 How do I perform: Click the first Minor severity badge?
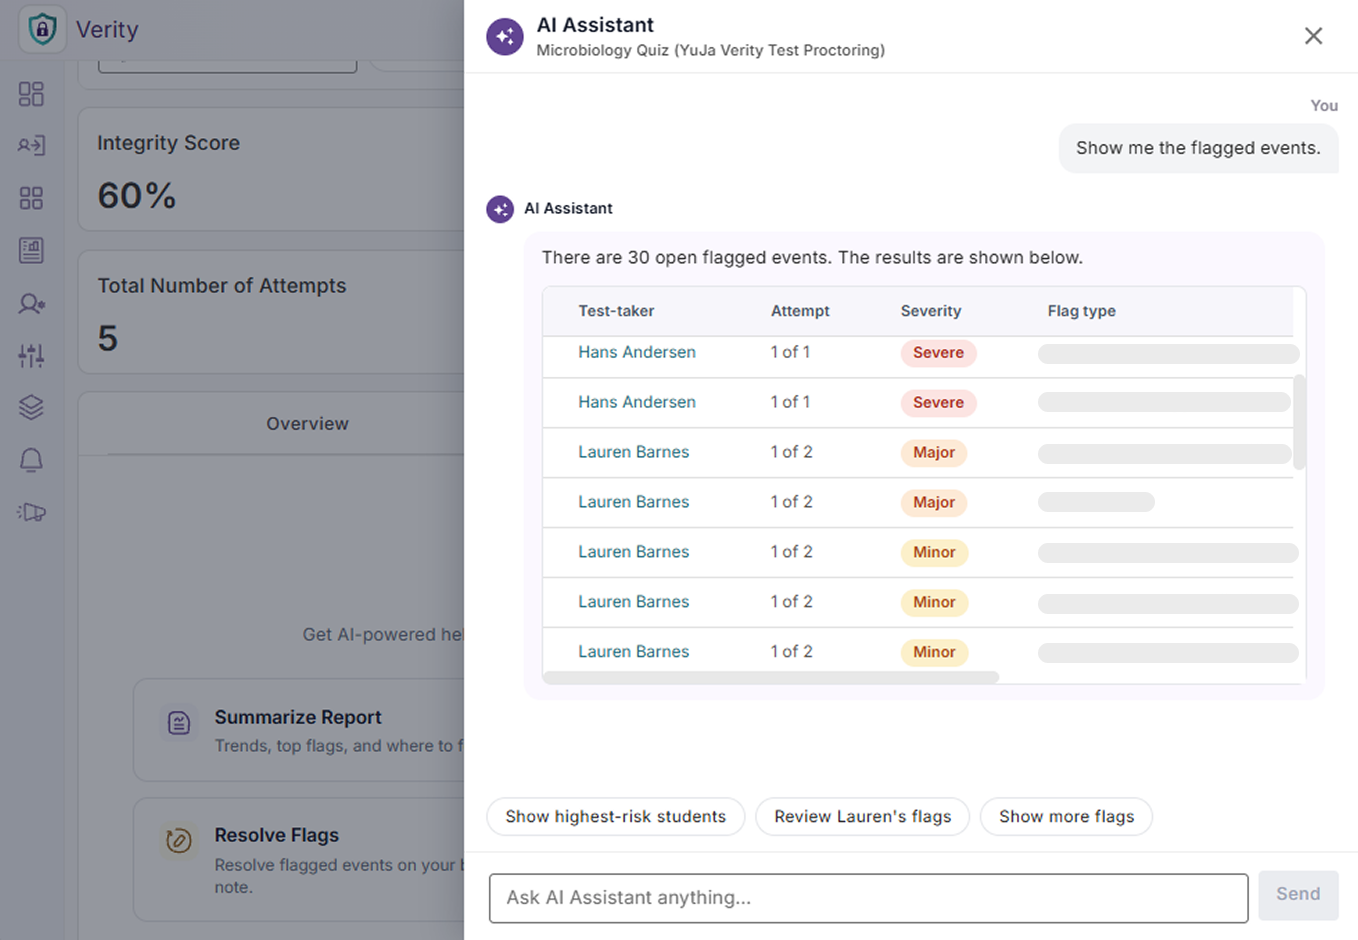tap(934, 553)
